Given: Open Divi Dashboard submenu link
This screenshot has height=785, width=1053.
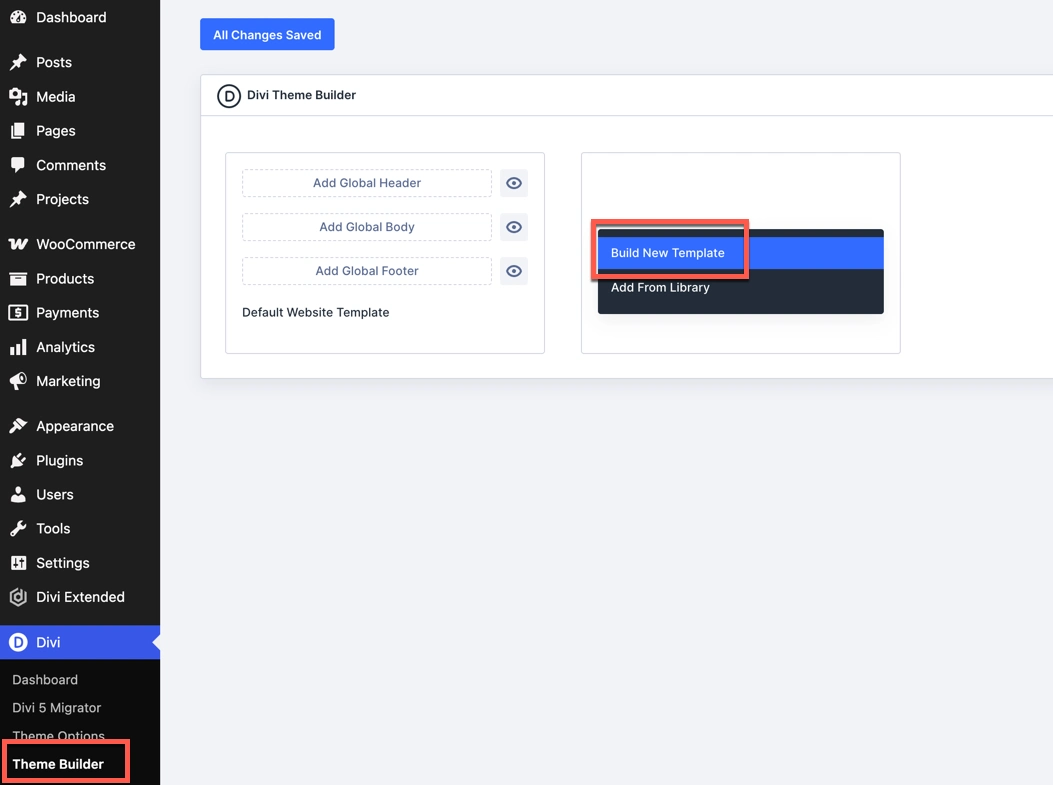Looking at the screenshot, I should point(45,680).
